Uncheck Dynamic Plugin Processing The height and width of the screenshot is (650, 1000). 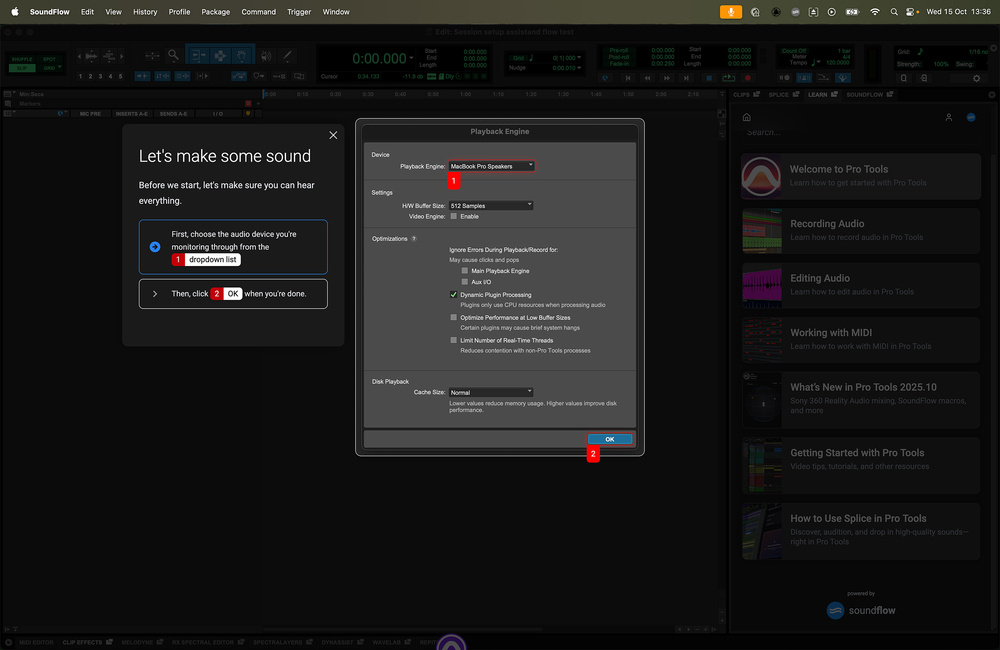click(x=454, y=295)
